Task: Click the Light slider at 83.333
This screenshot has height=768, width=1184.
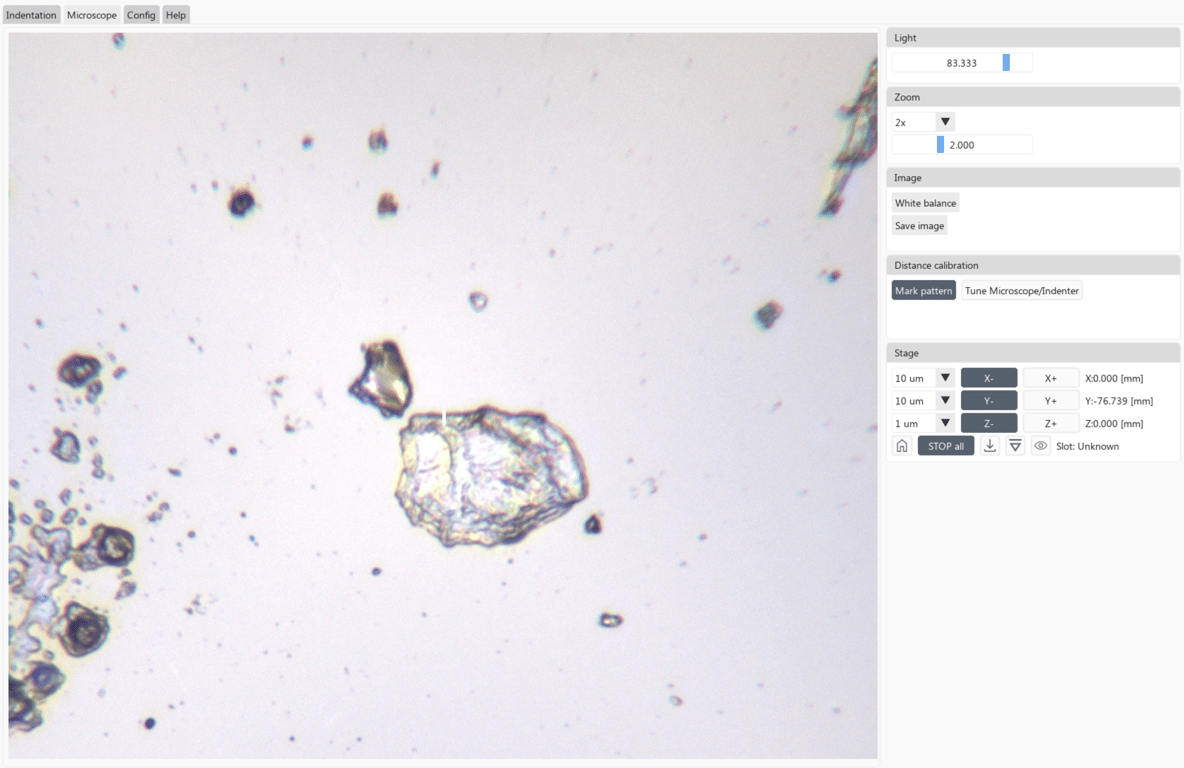Action: pos(962,63)
